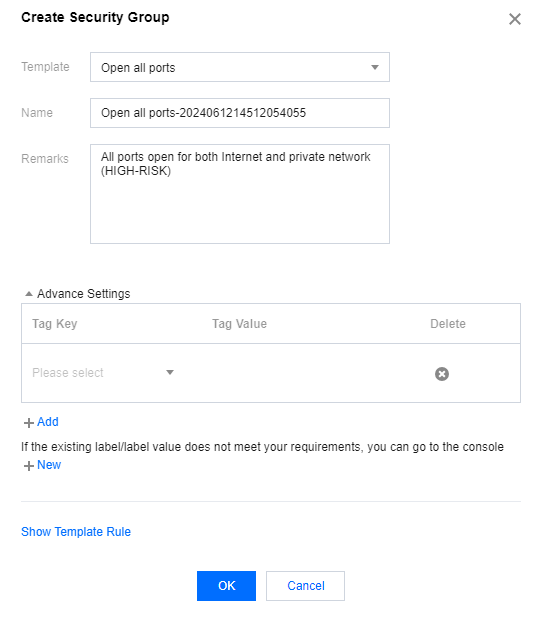Click the Tag Key dropdown arrow
This screenshot has width=542, height=621.
[x=170, y=372]
